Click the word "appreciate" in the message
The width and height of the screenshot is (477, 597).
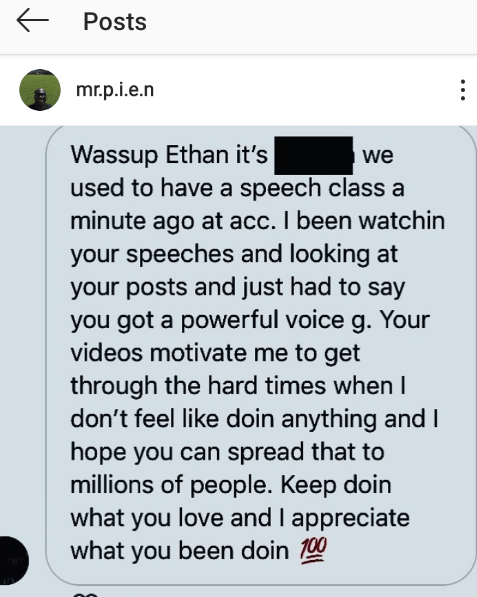[351, 519]
